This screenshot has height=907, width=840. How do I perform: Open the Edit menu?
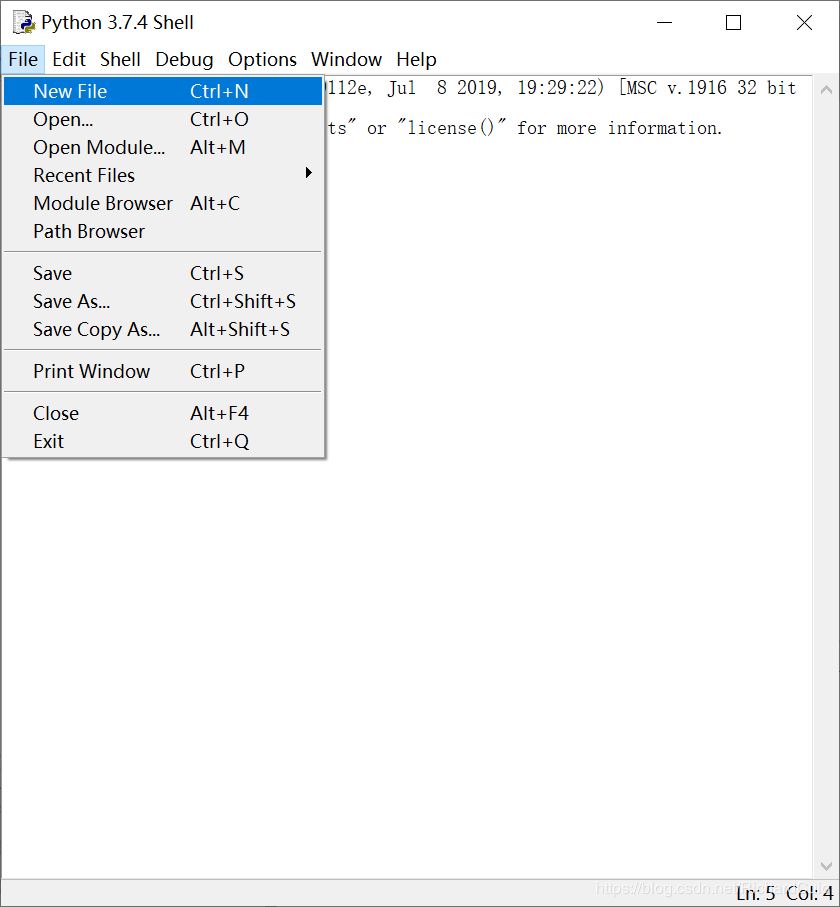[69, 60]
